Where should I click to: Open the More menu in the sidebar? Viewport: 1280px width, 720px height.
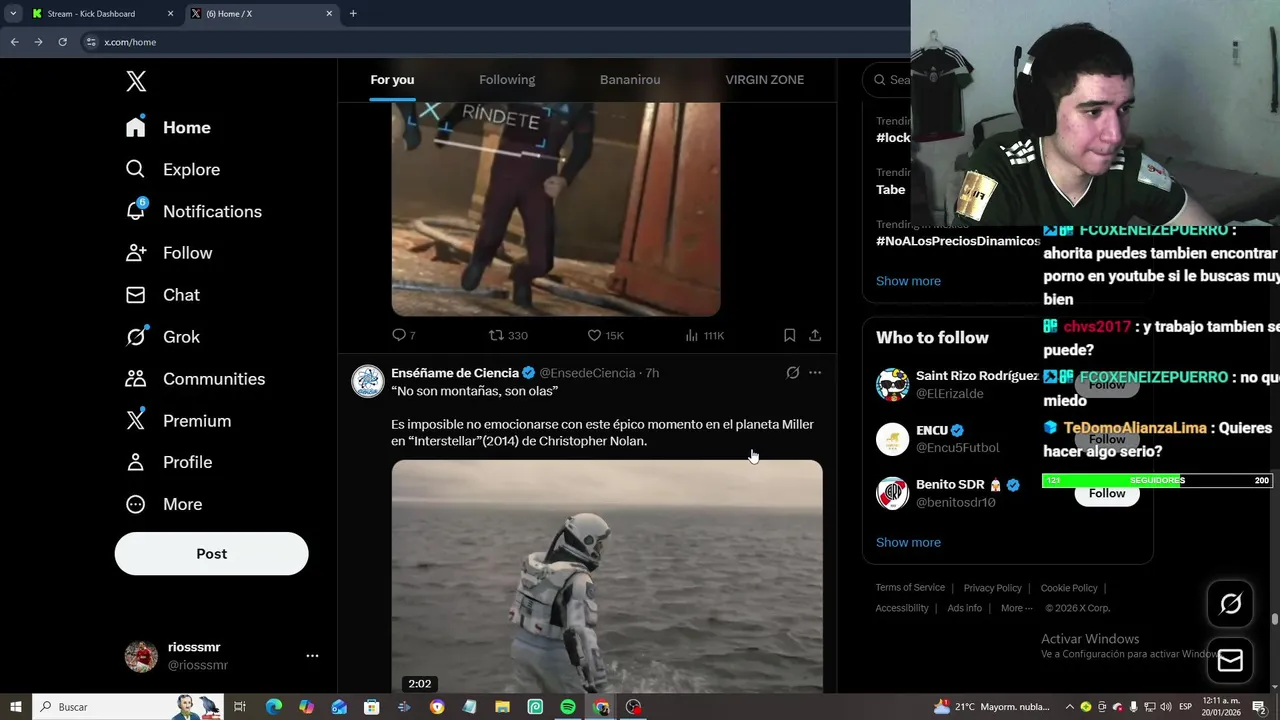tap(164, 504)
